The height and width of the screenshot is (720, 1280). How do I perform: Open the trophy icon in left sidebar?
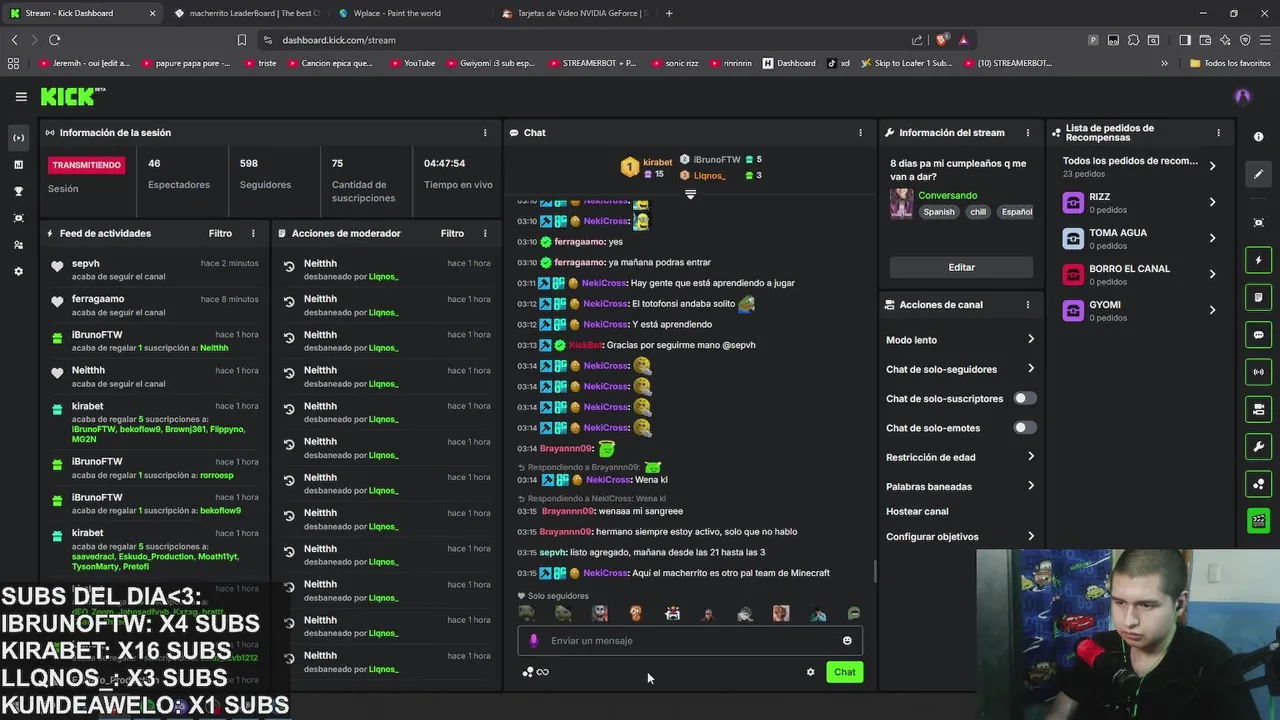pos(18,191)
